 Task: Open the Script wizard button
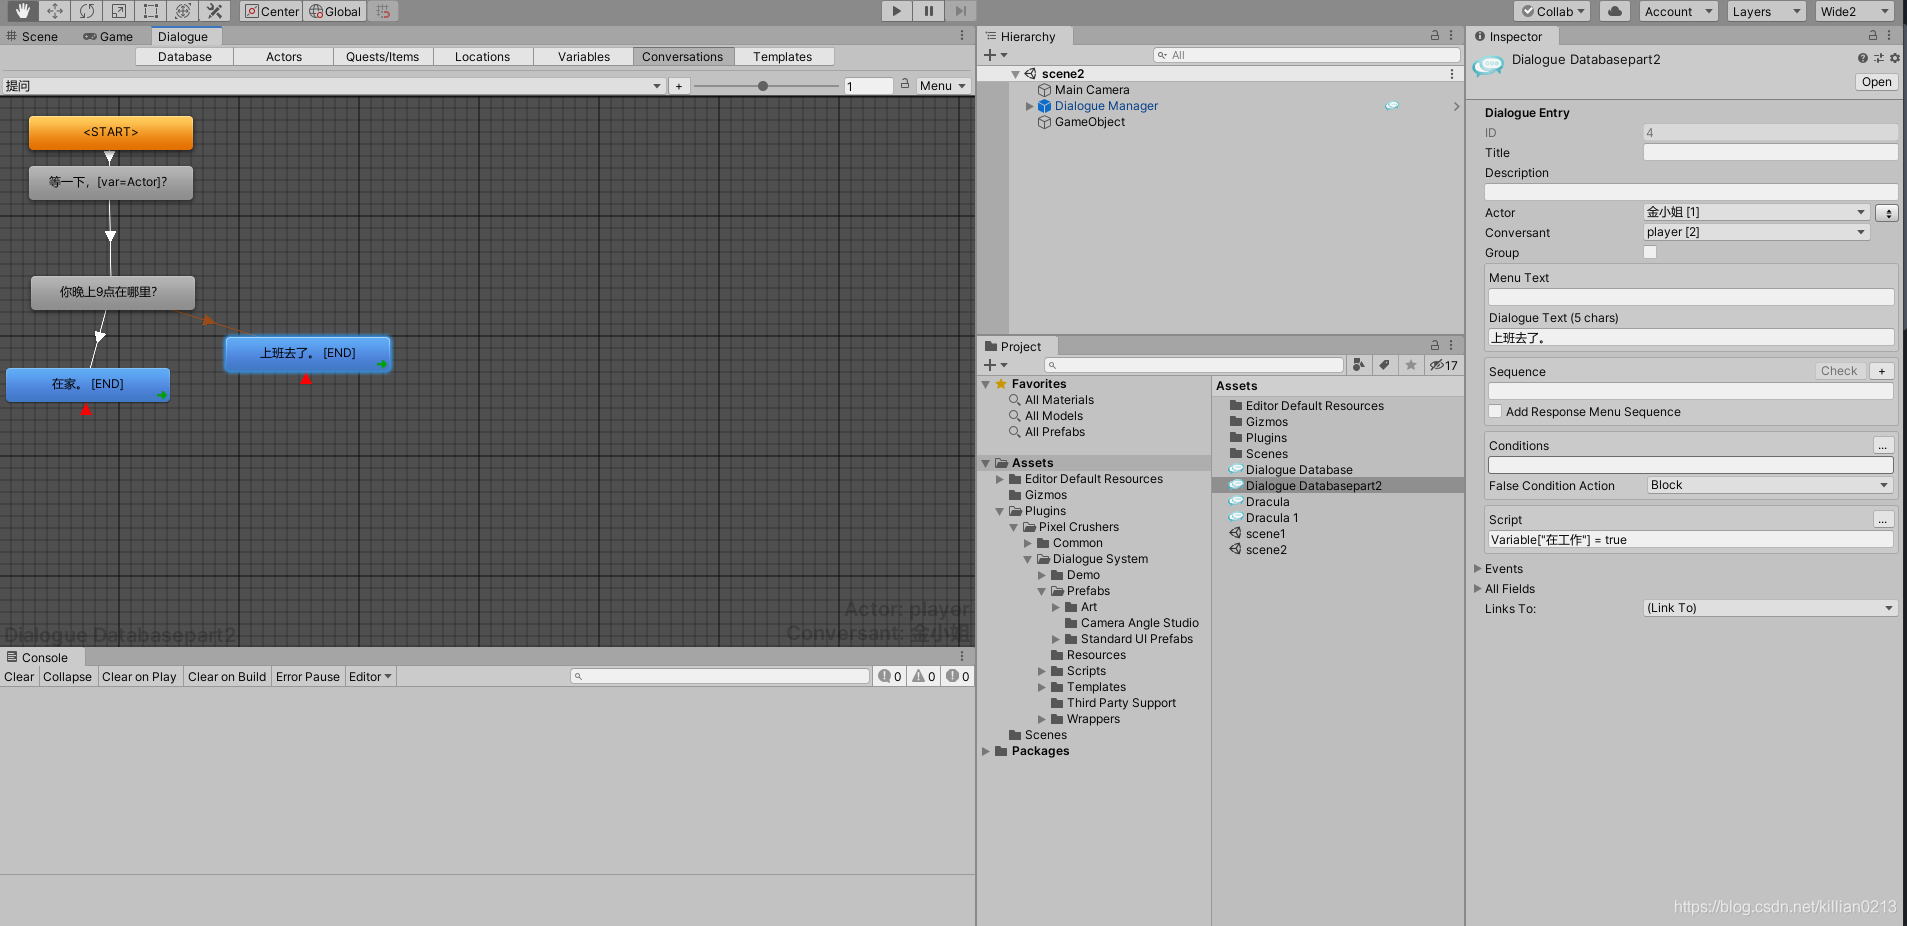tap(1883, 519)
